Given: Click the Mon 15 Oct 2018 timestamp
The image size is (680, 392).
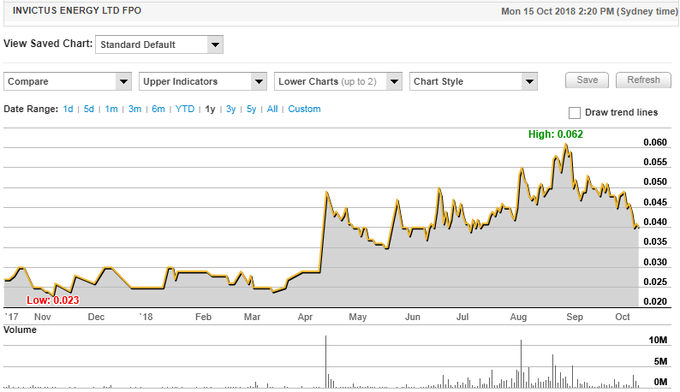Looking at the screenshot, I should (589, 11).
